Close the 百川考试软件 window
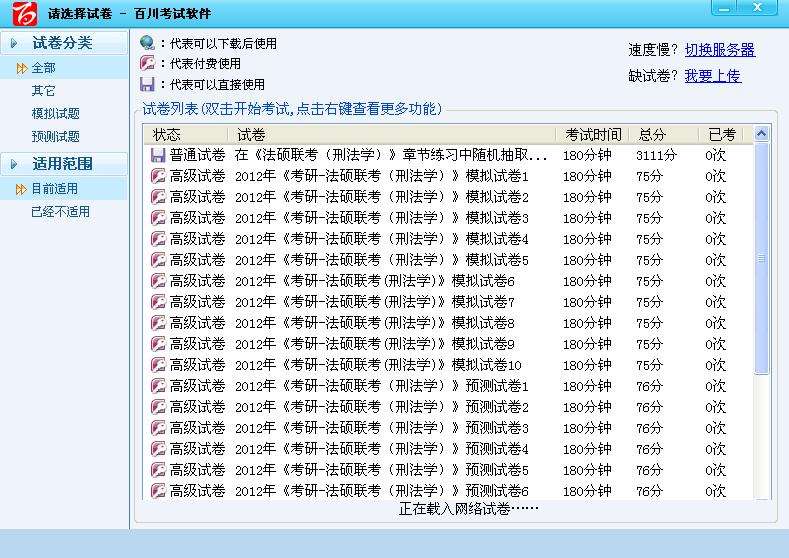Viewport: 789px width, 558px height. click(x=757, y=7)
